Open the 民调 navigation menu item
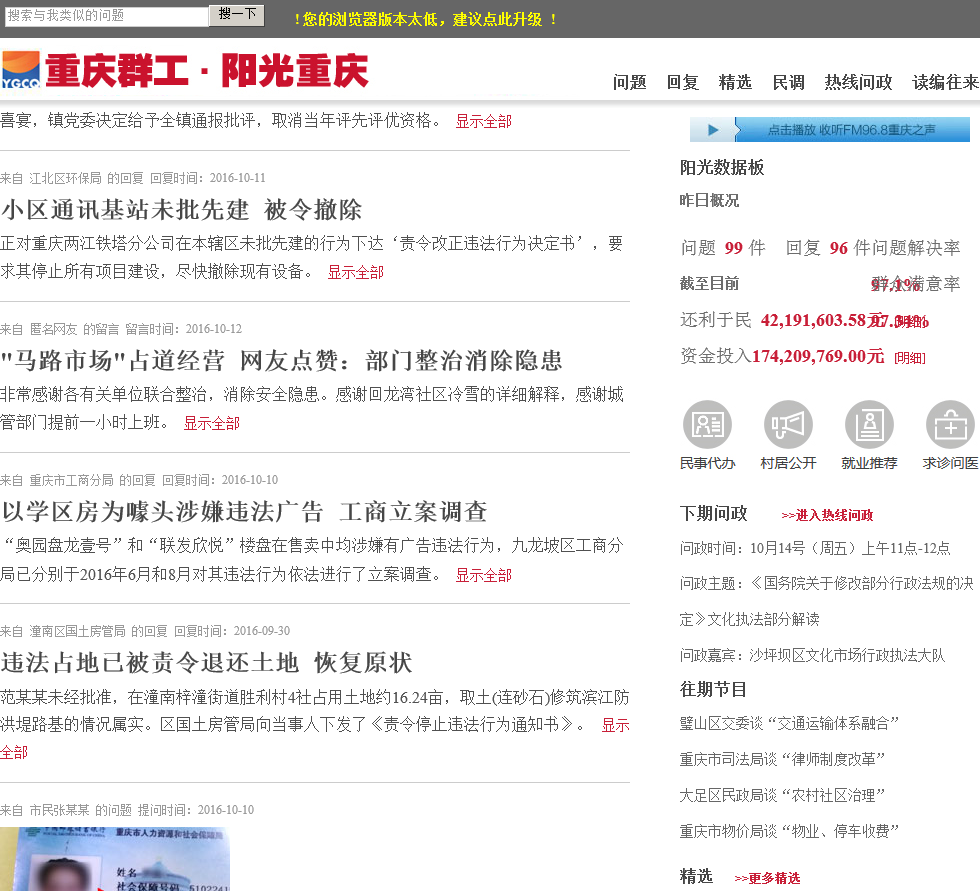The width and height of the screenshot is (980, 891). pos(788,82)
